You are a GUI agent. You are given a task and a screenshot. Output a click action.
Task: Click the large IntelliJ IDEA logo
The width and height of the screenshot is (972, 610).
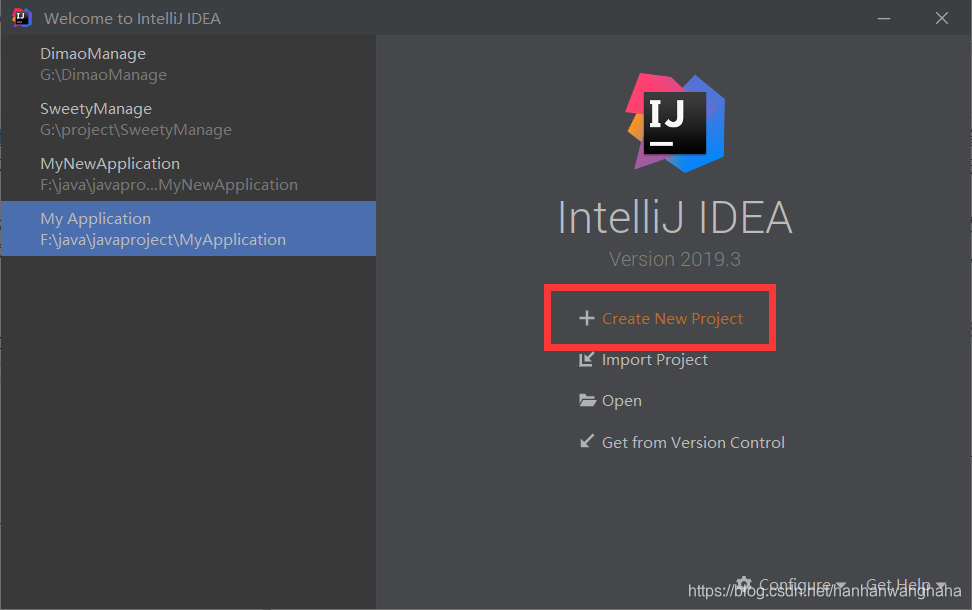point(675,123)
